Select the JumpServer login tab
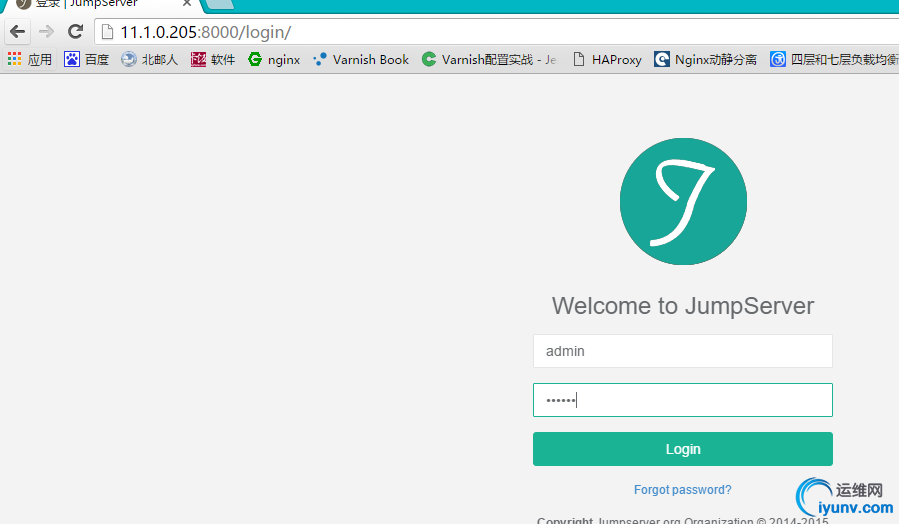The height and width of the screenshot is (524, 899). pyautogui.click(x=103, y=5)
